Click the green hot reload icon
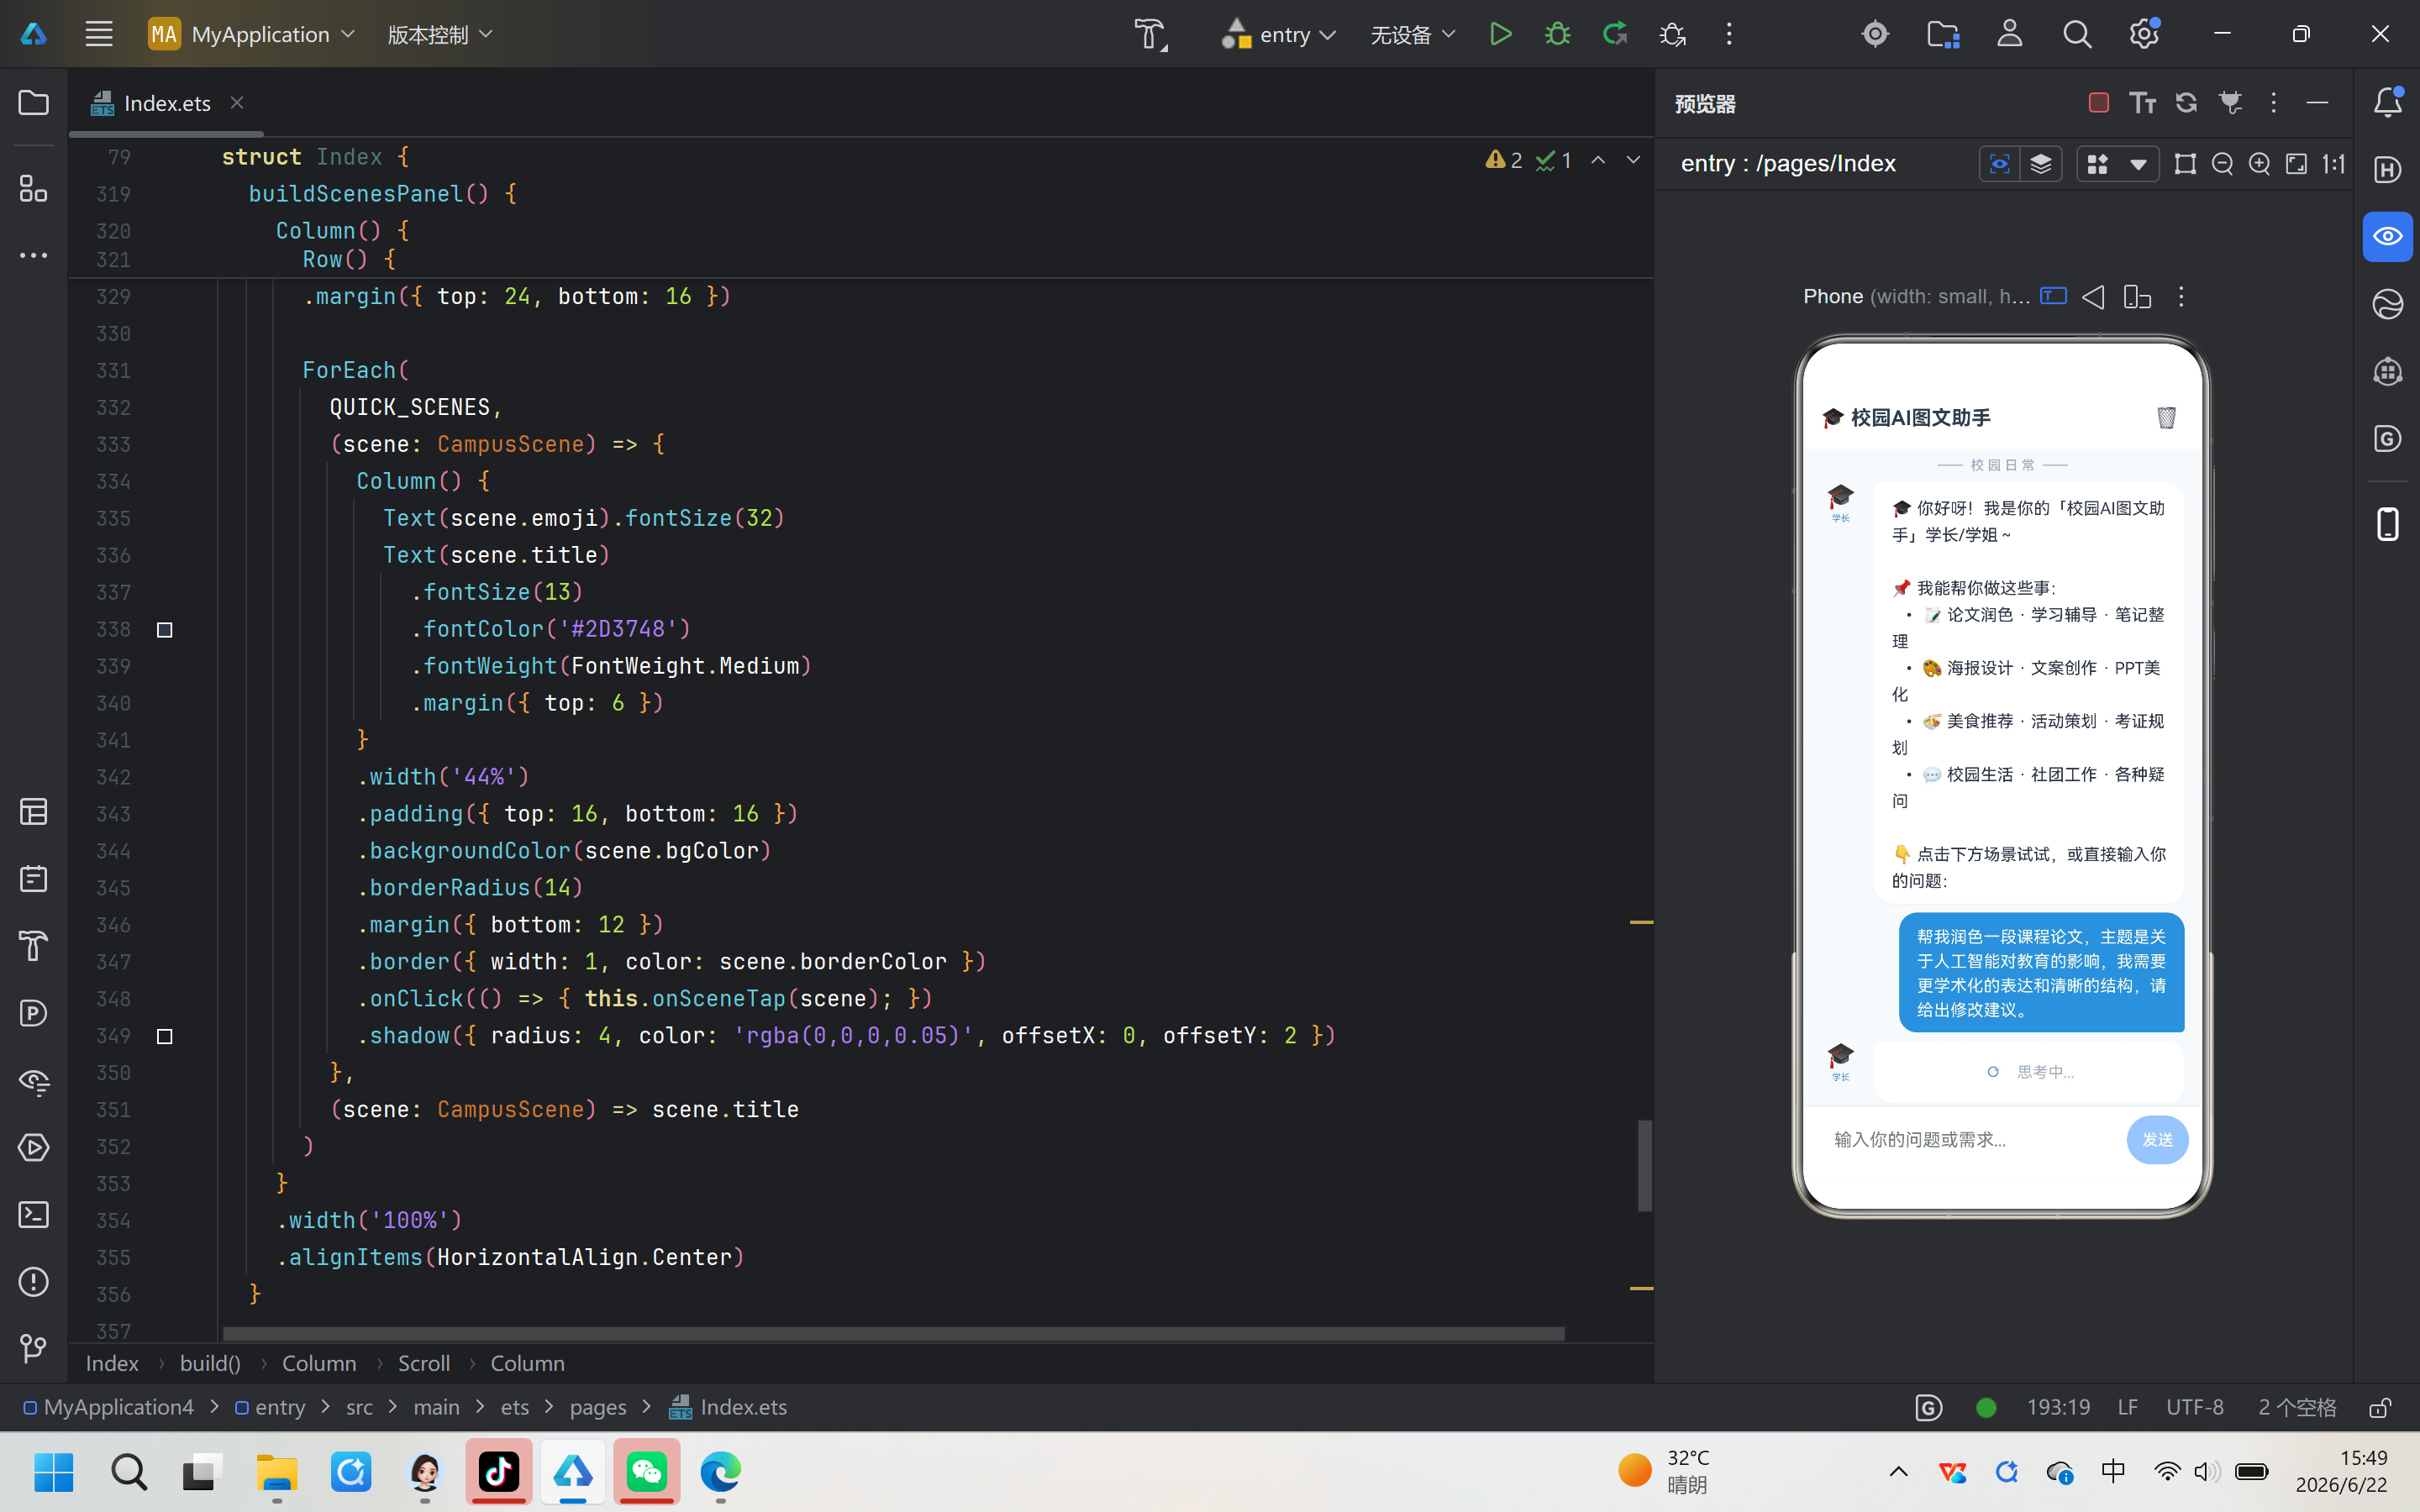 click(x=1615, y=34)
